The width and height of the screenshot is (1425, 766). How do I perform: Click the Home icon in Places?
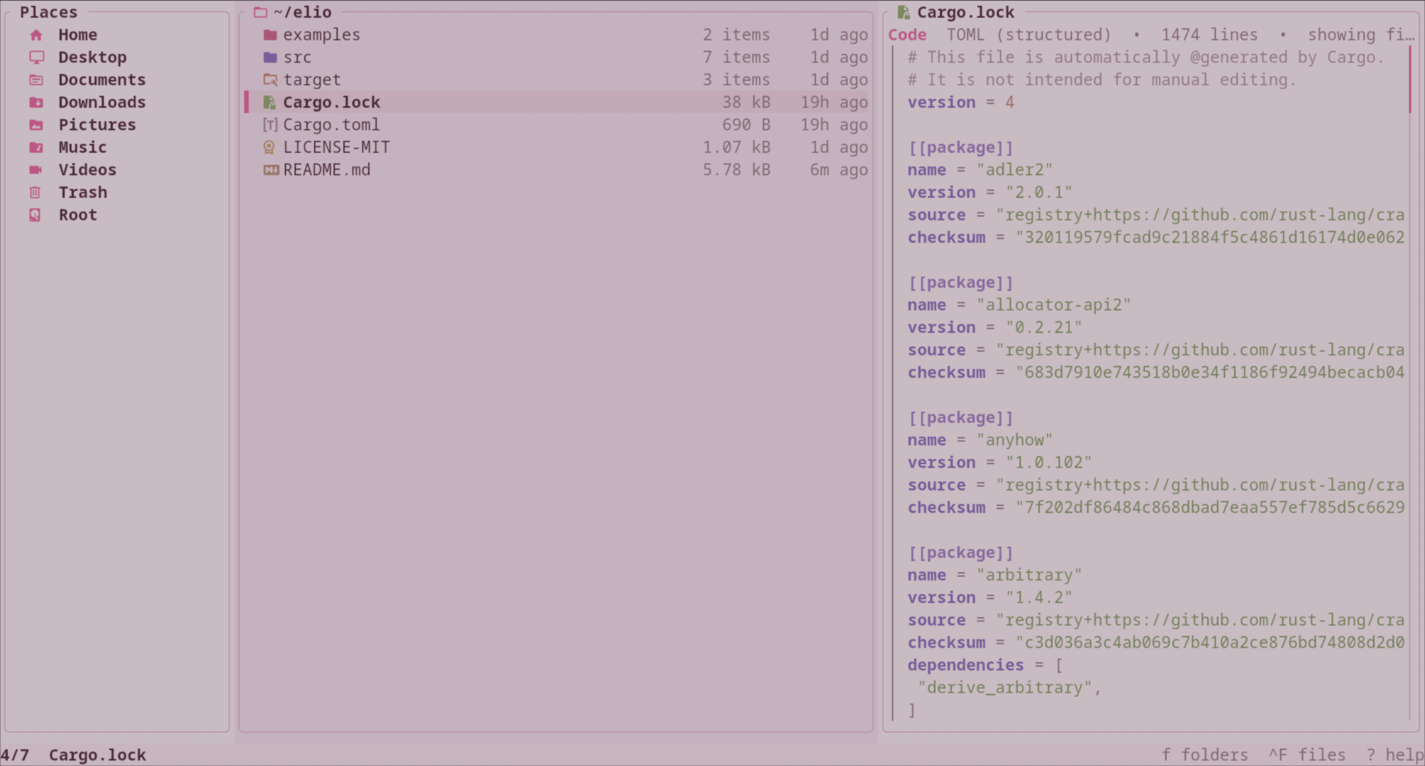[37, 34]
